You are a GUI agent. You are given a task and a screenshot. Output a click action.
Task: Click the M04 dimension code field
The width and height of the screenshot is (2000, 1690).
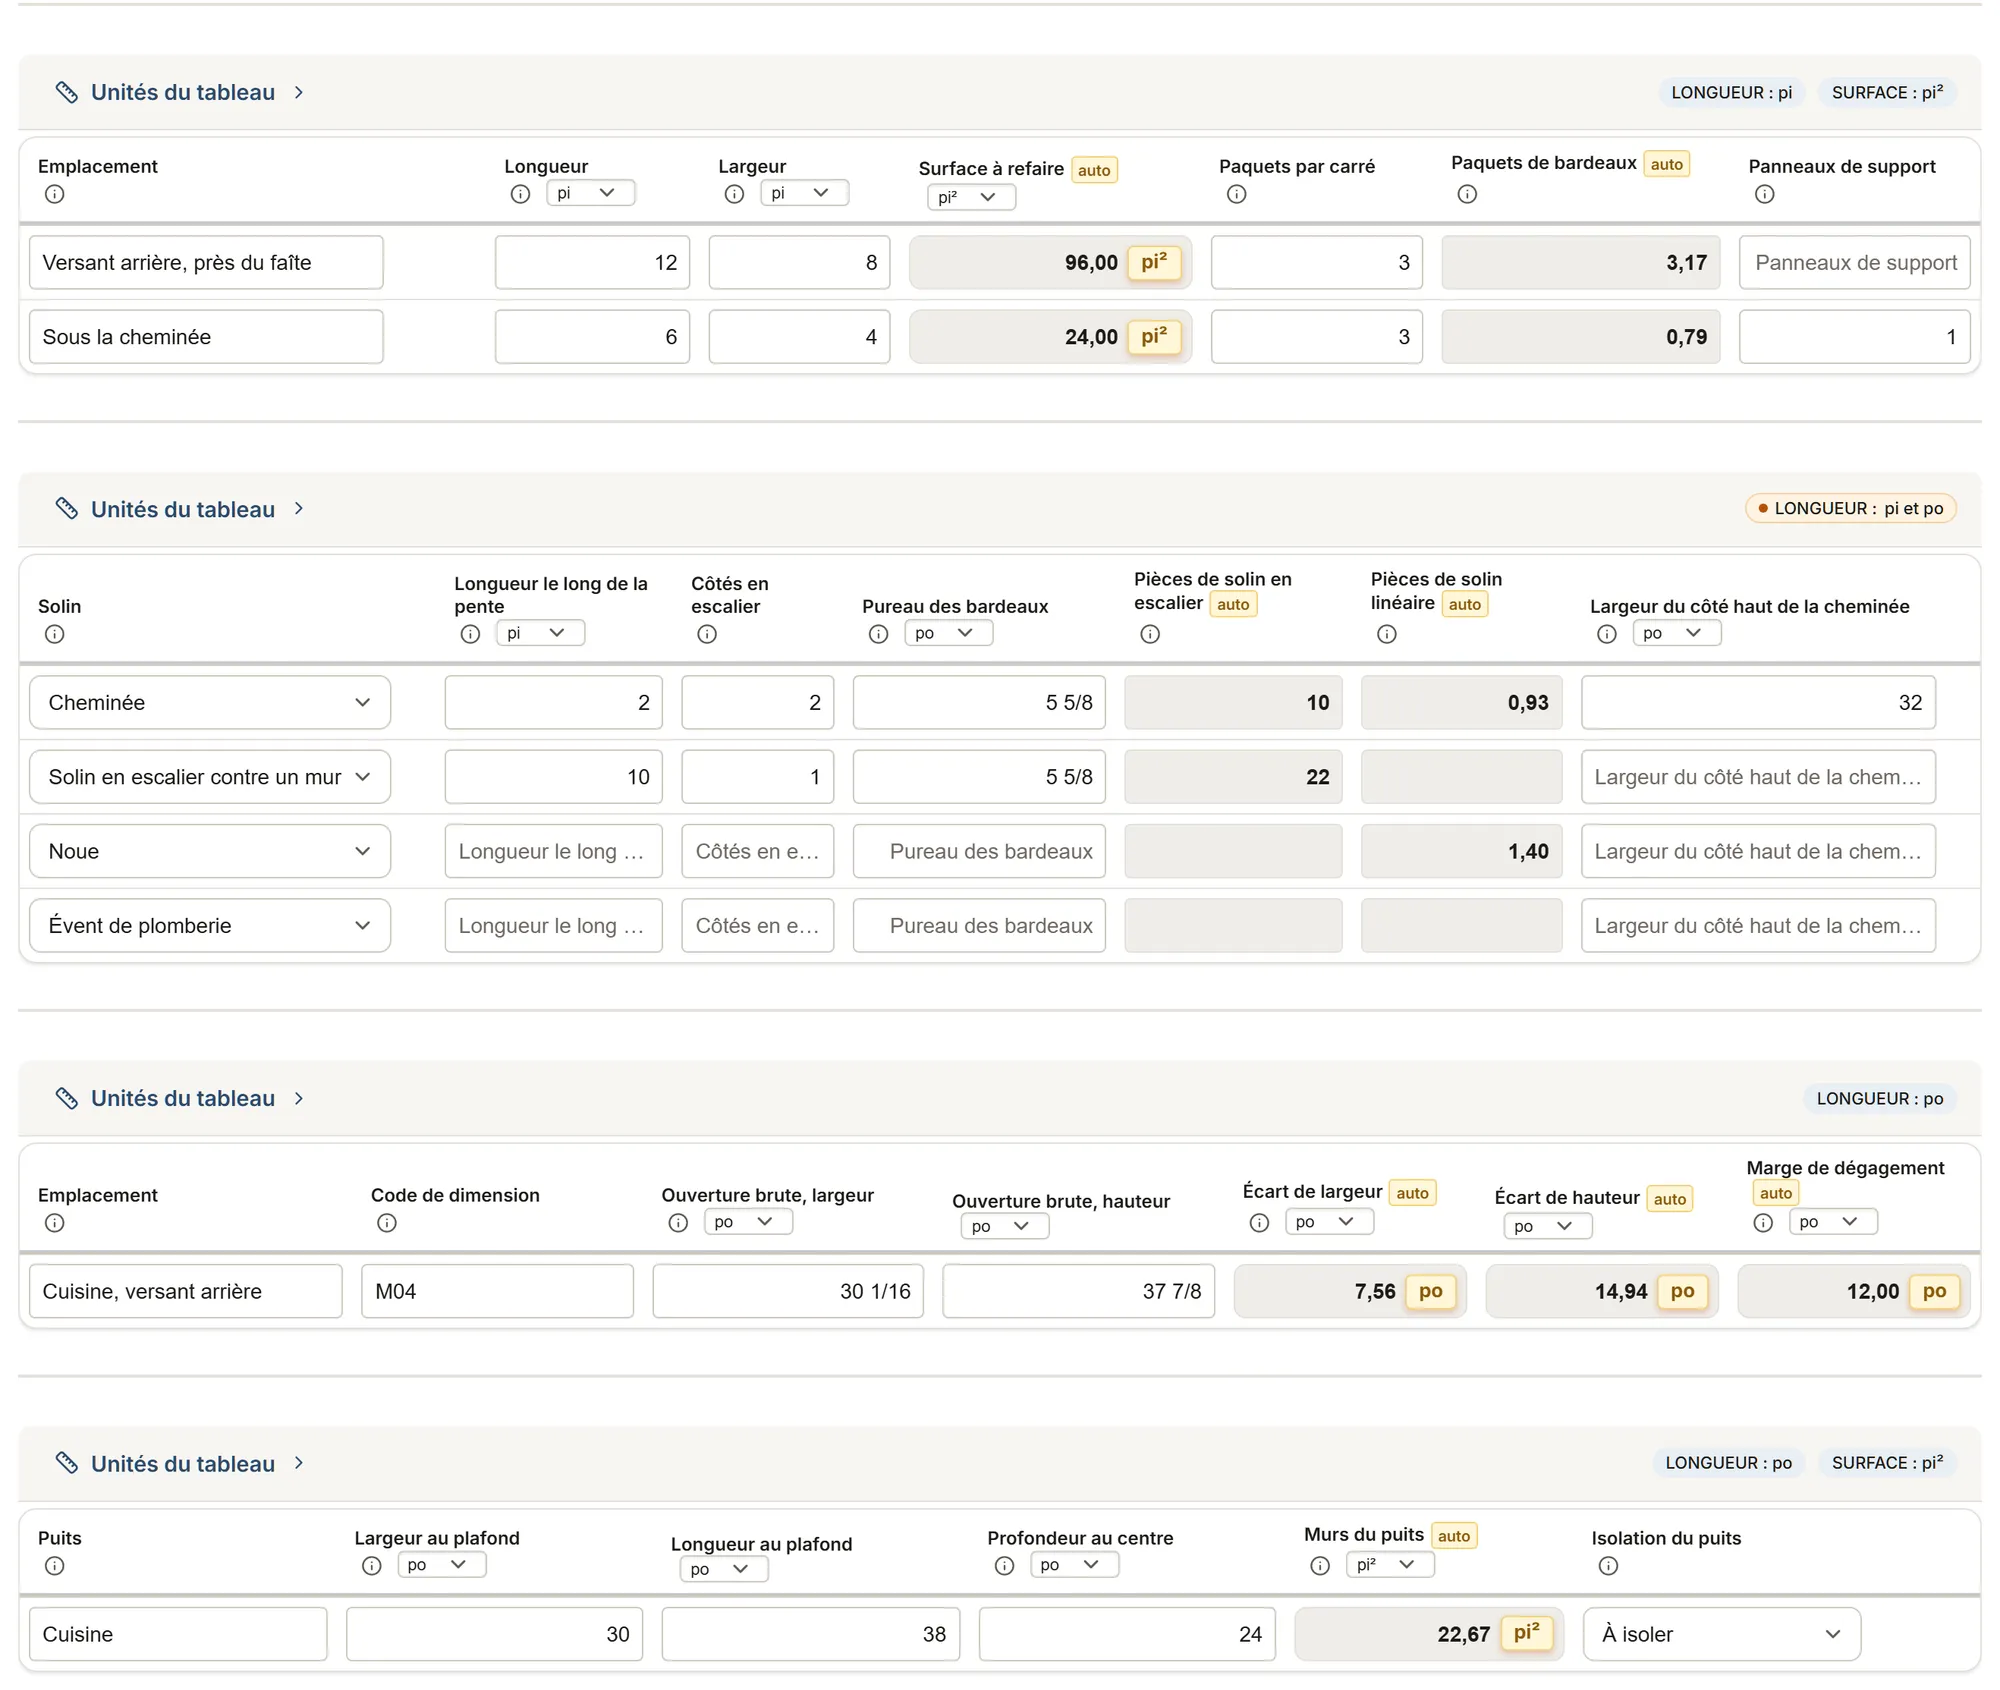(x=497, y=1291)
